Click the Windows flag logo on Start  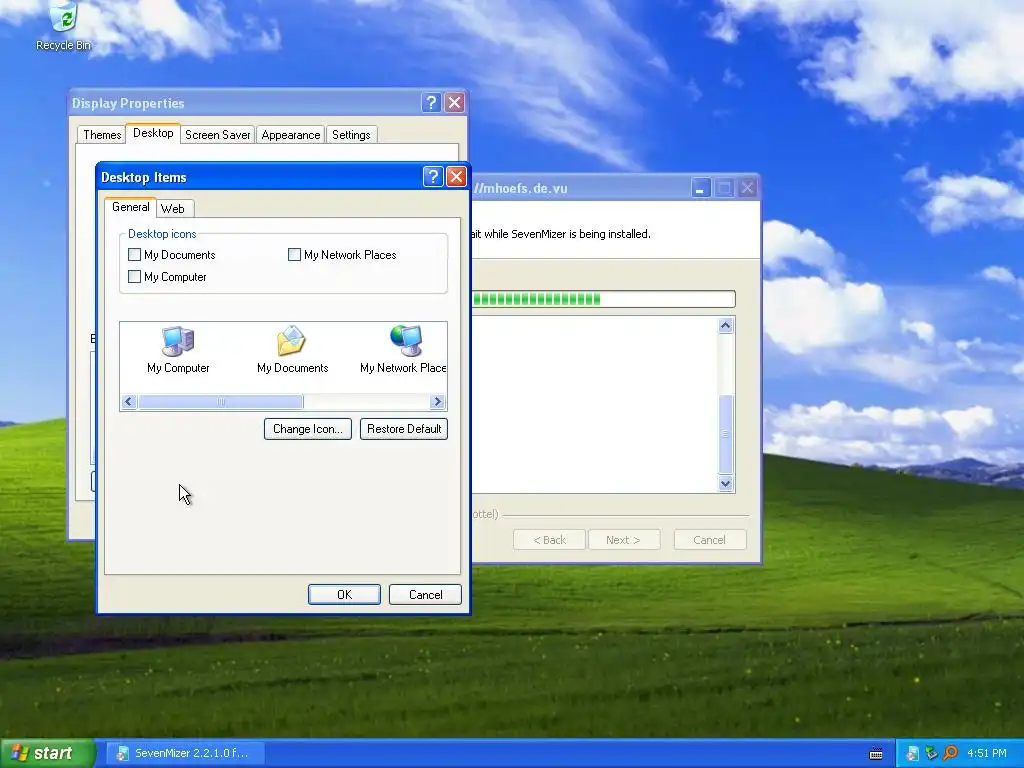pyautogui.click(x=20, y=753)
